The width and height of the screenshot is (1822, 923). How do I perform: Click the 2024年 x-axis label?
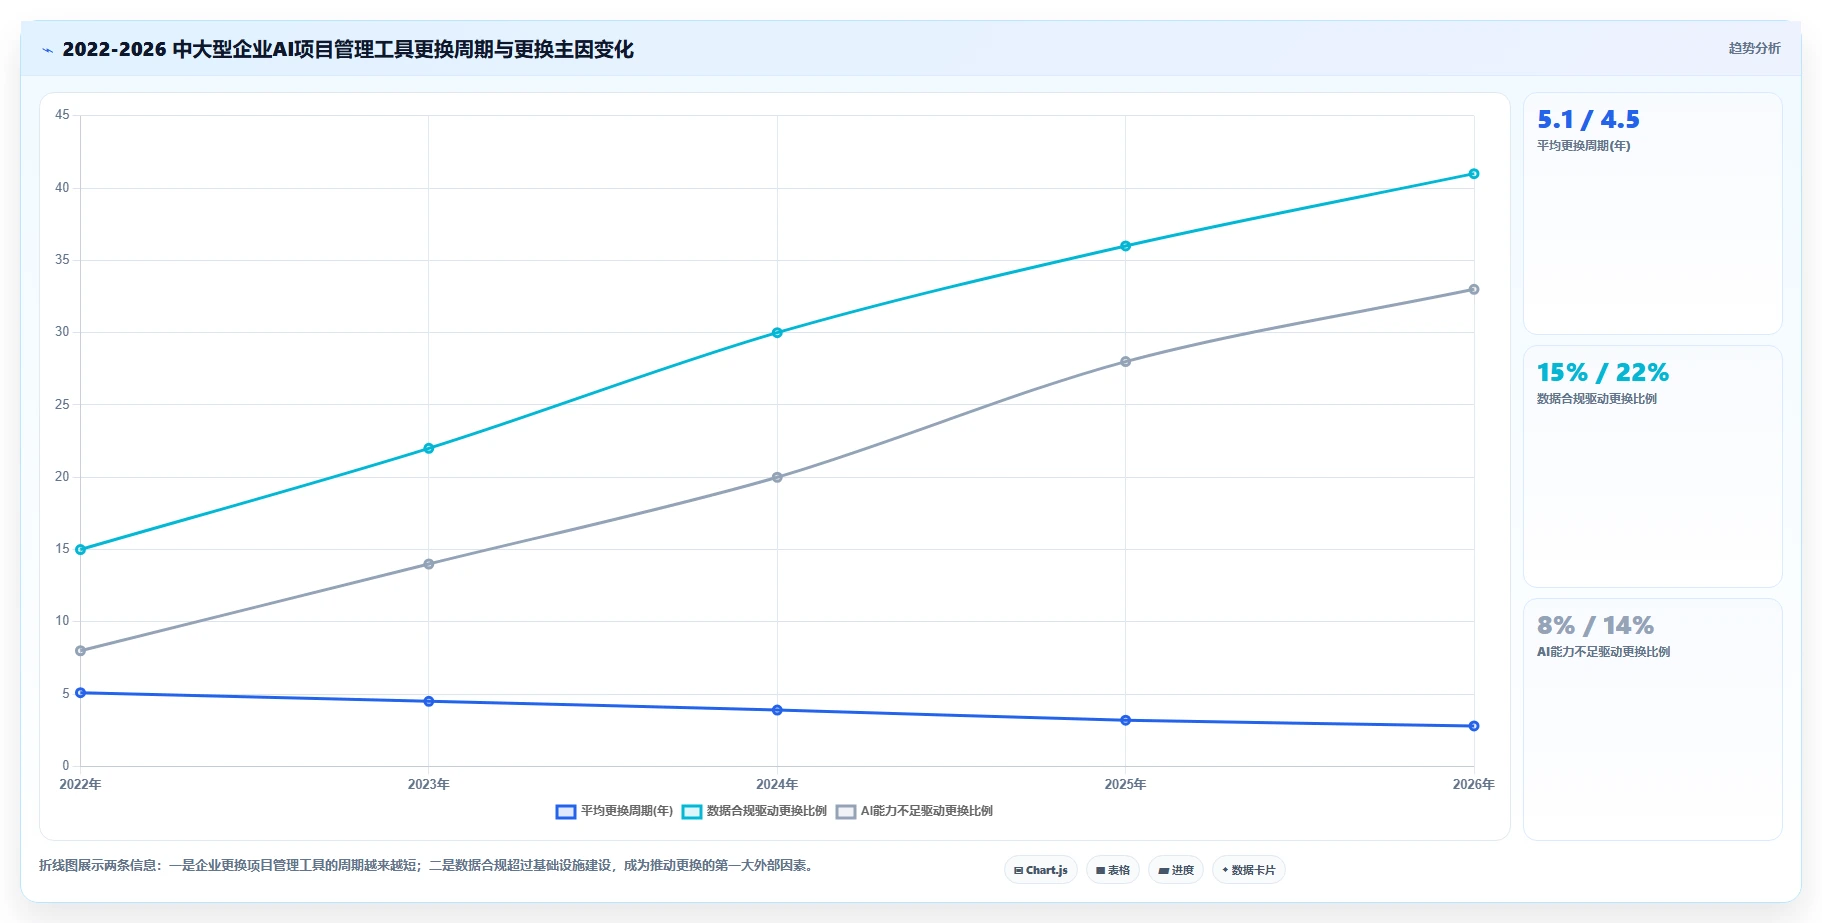pyautogui.click(x=777, y=785)
